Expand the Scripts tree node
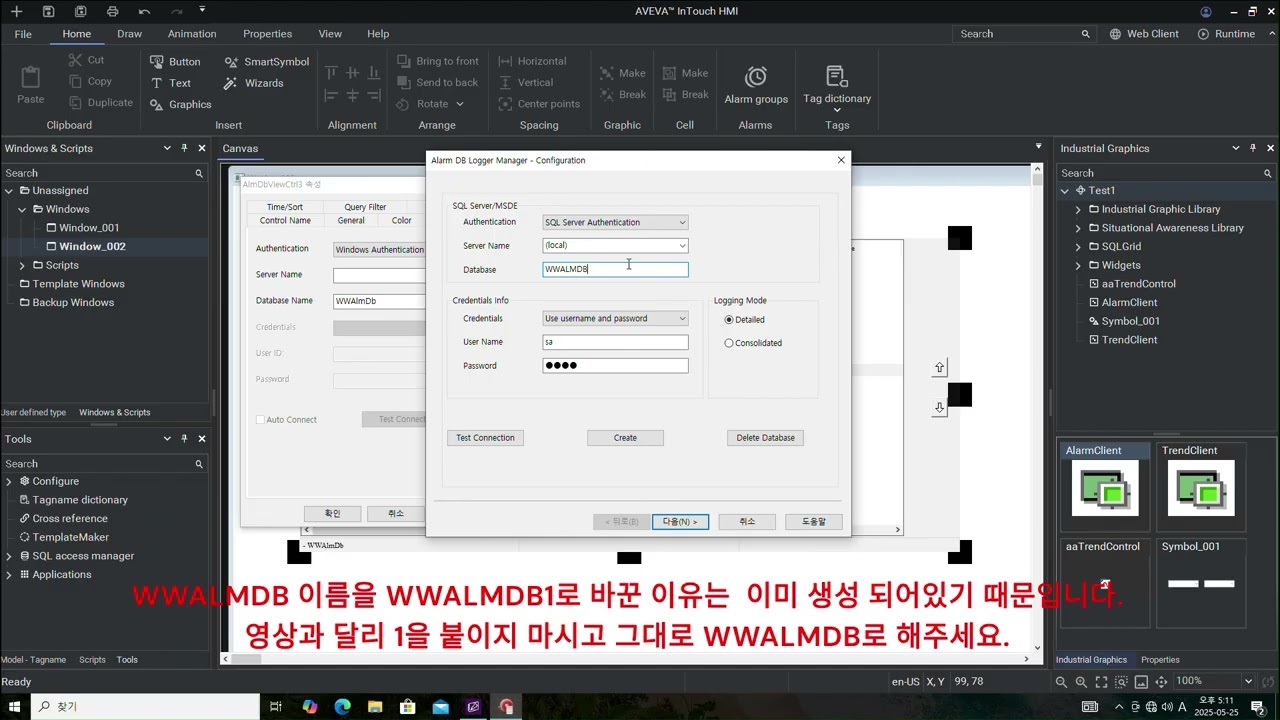This screenshot has width=1280, height=720. 22,265
